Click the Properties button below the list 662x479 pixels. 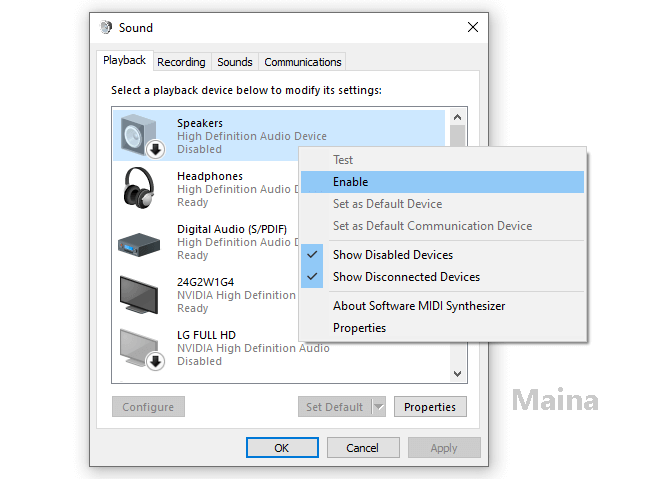click(x=430, y=407)
